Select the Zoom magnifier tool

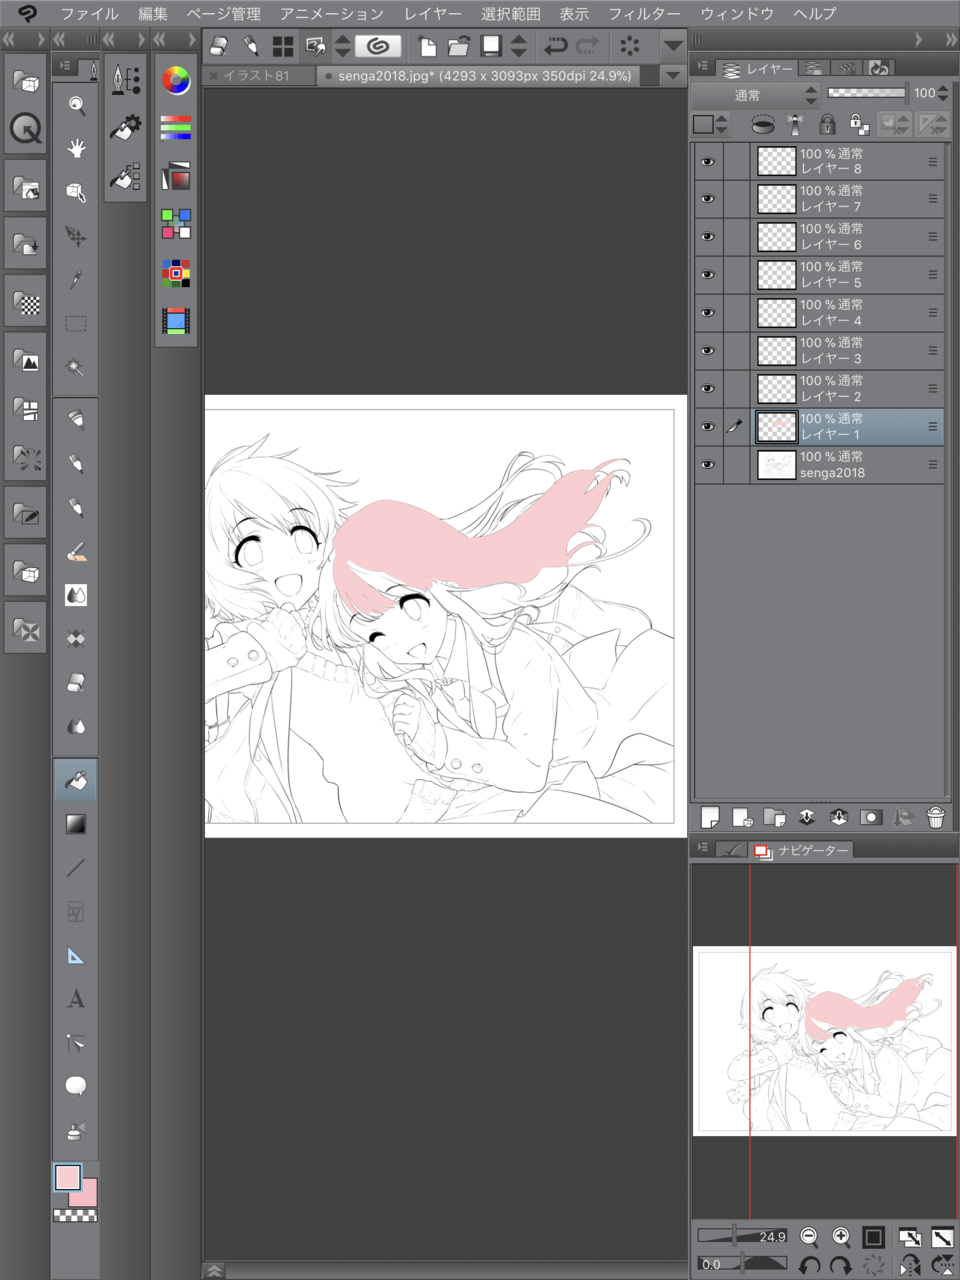(x=76, y=105)
